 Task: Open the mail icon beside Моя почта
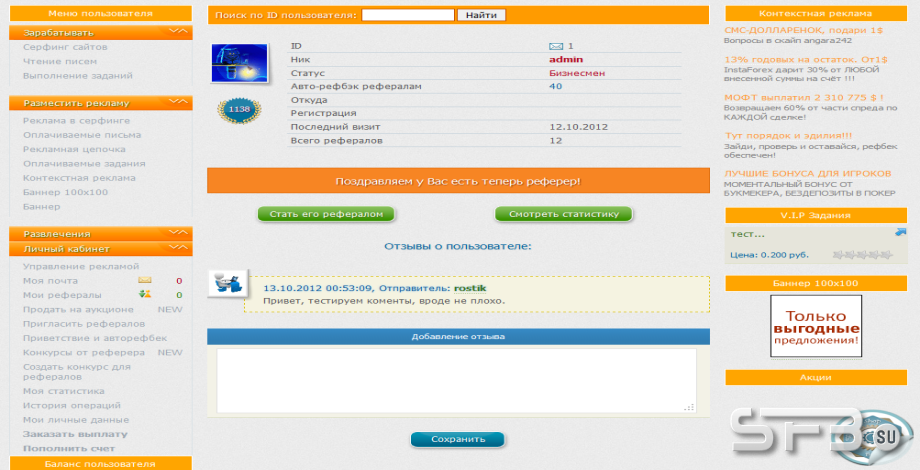point(144,280)
